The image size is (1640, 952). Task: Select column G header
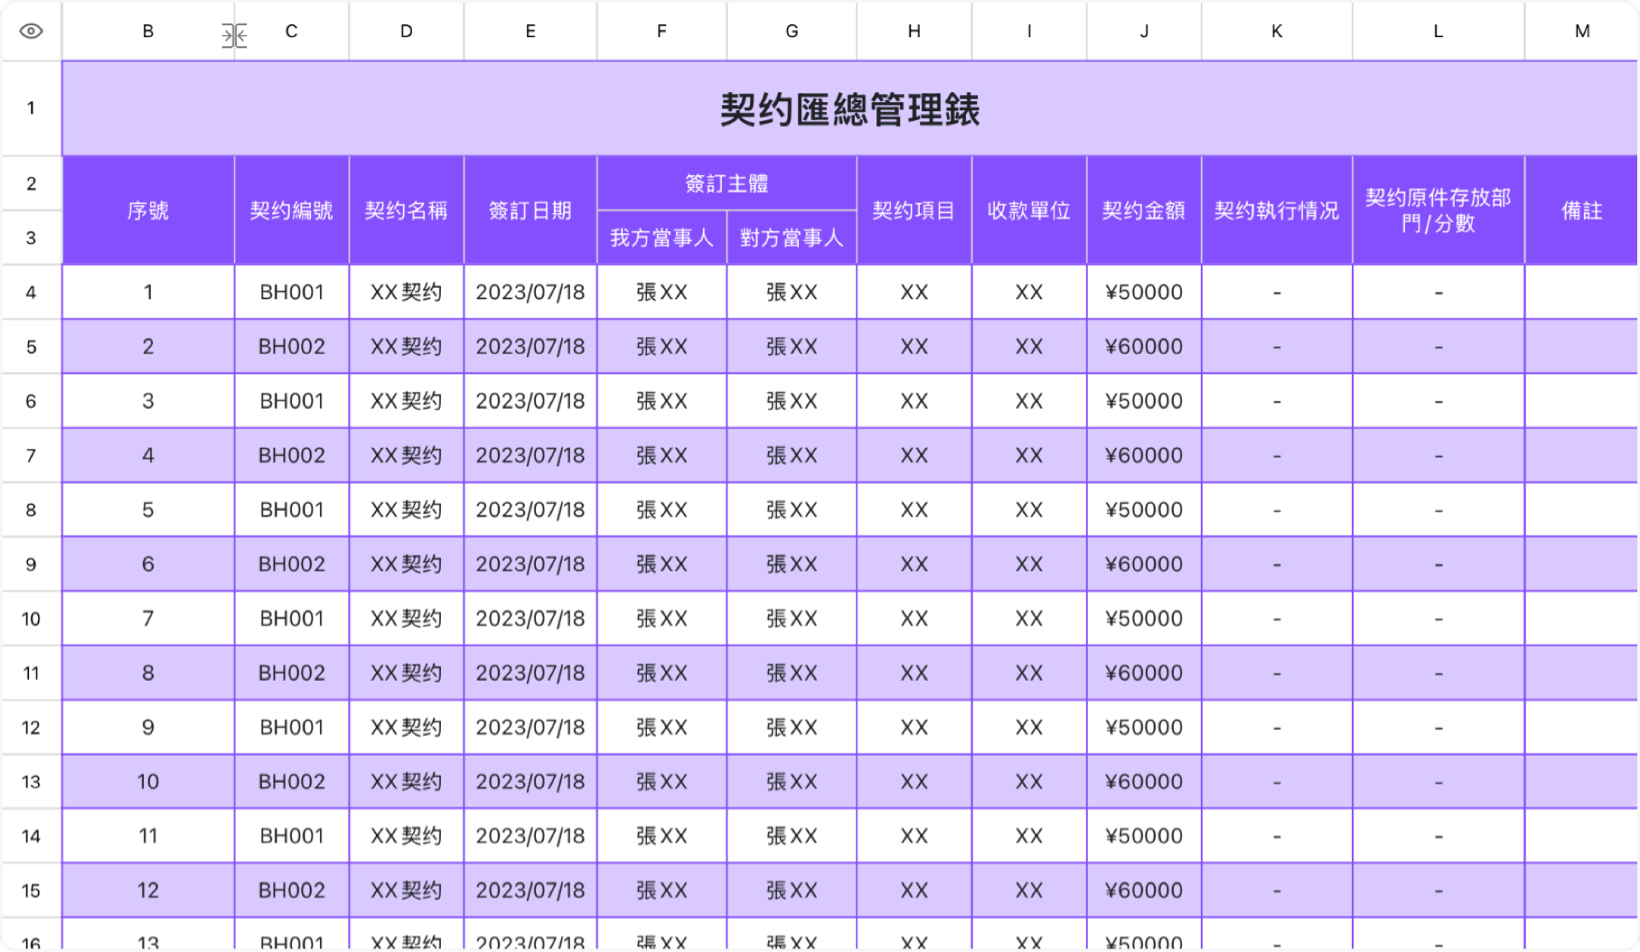pyautogui.click(x=792, y=31)
